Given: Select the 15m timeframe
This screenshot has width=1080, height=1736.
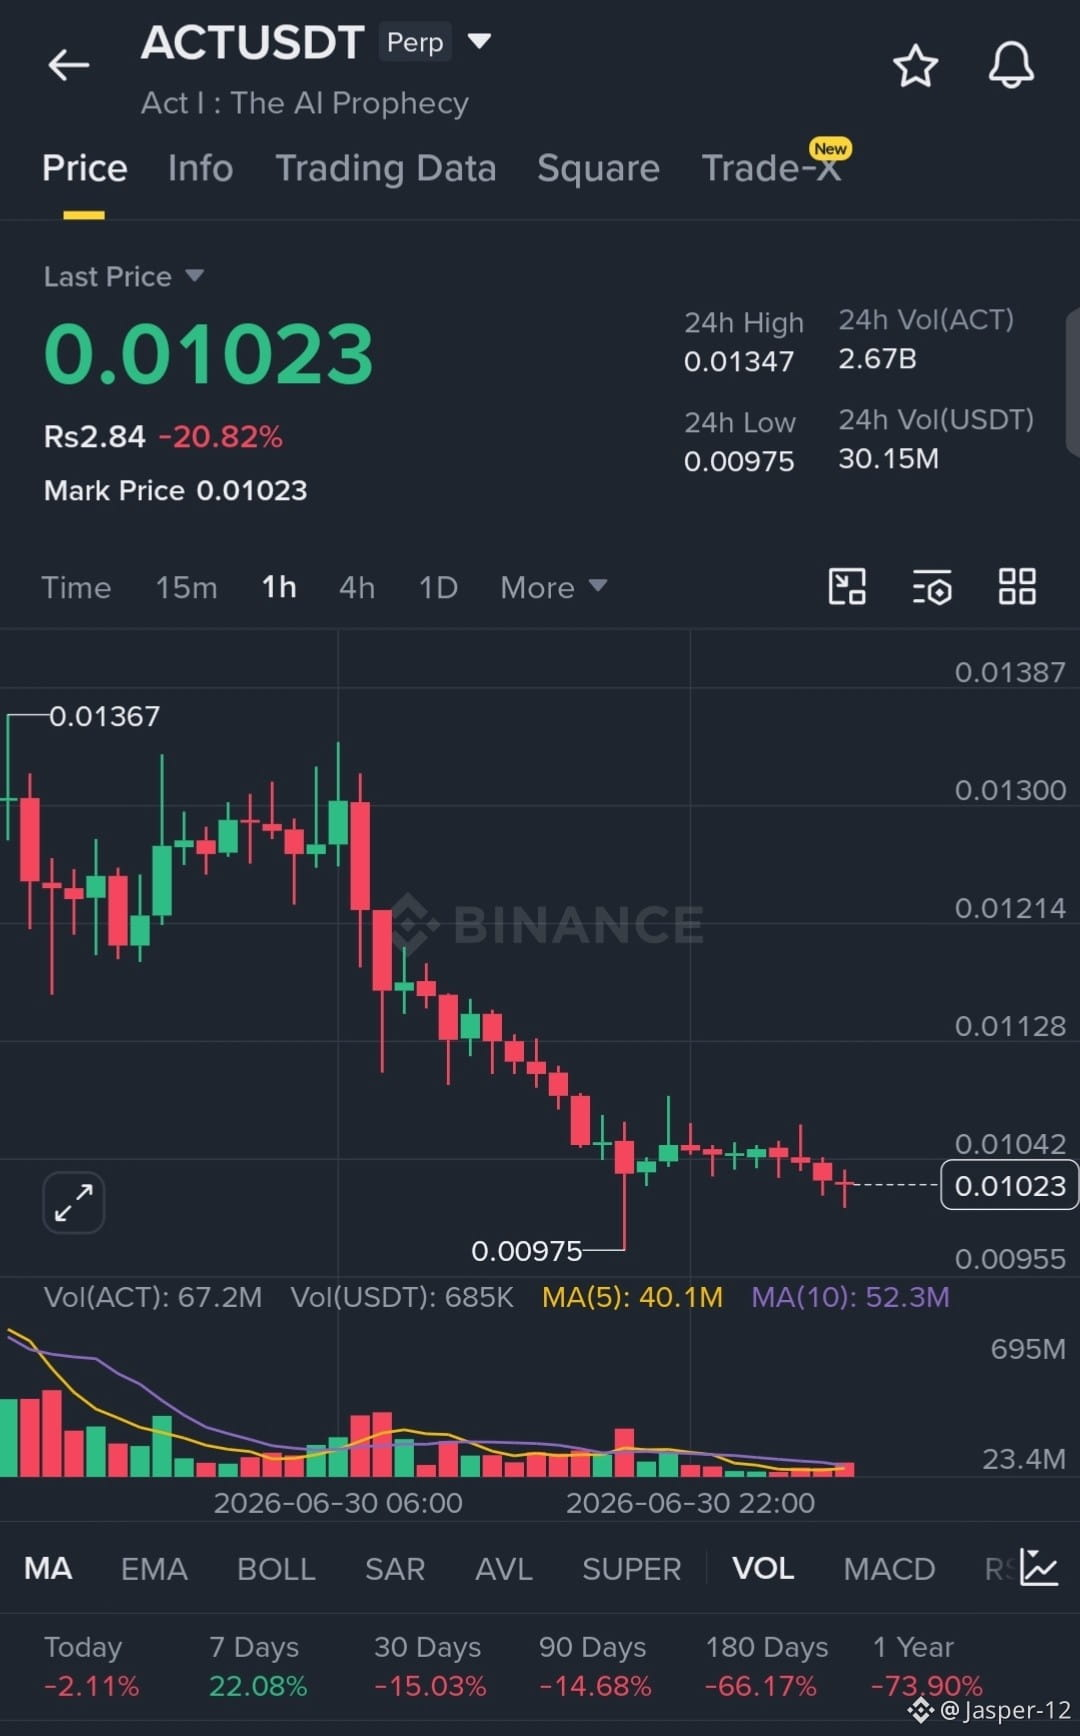Looking at the screenshot, I should coord(186,587).
